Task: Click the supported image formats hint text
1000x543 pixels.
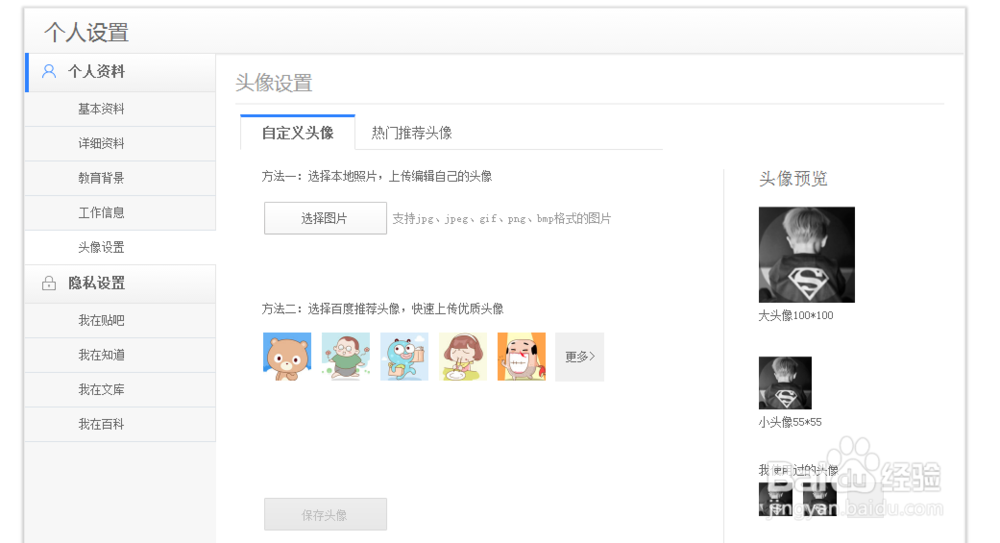Action: coord(502,218)
